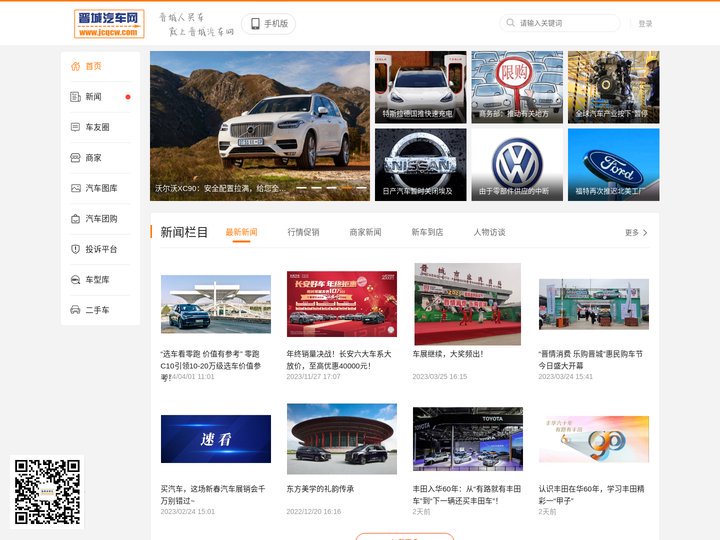The image size is (720, 540).
Task: Click the 车友圈 chat icon in sidebar
Action: tap(75, 127)
